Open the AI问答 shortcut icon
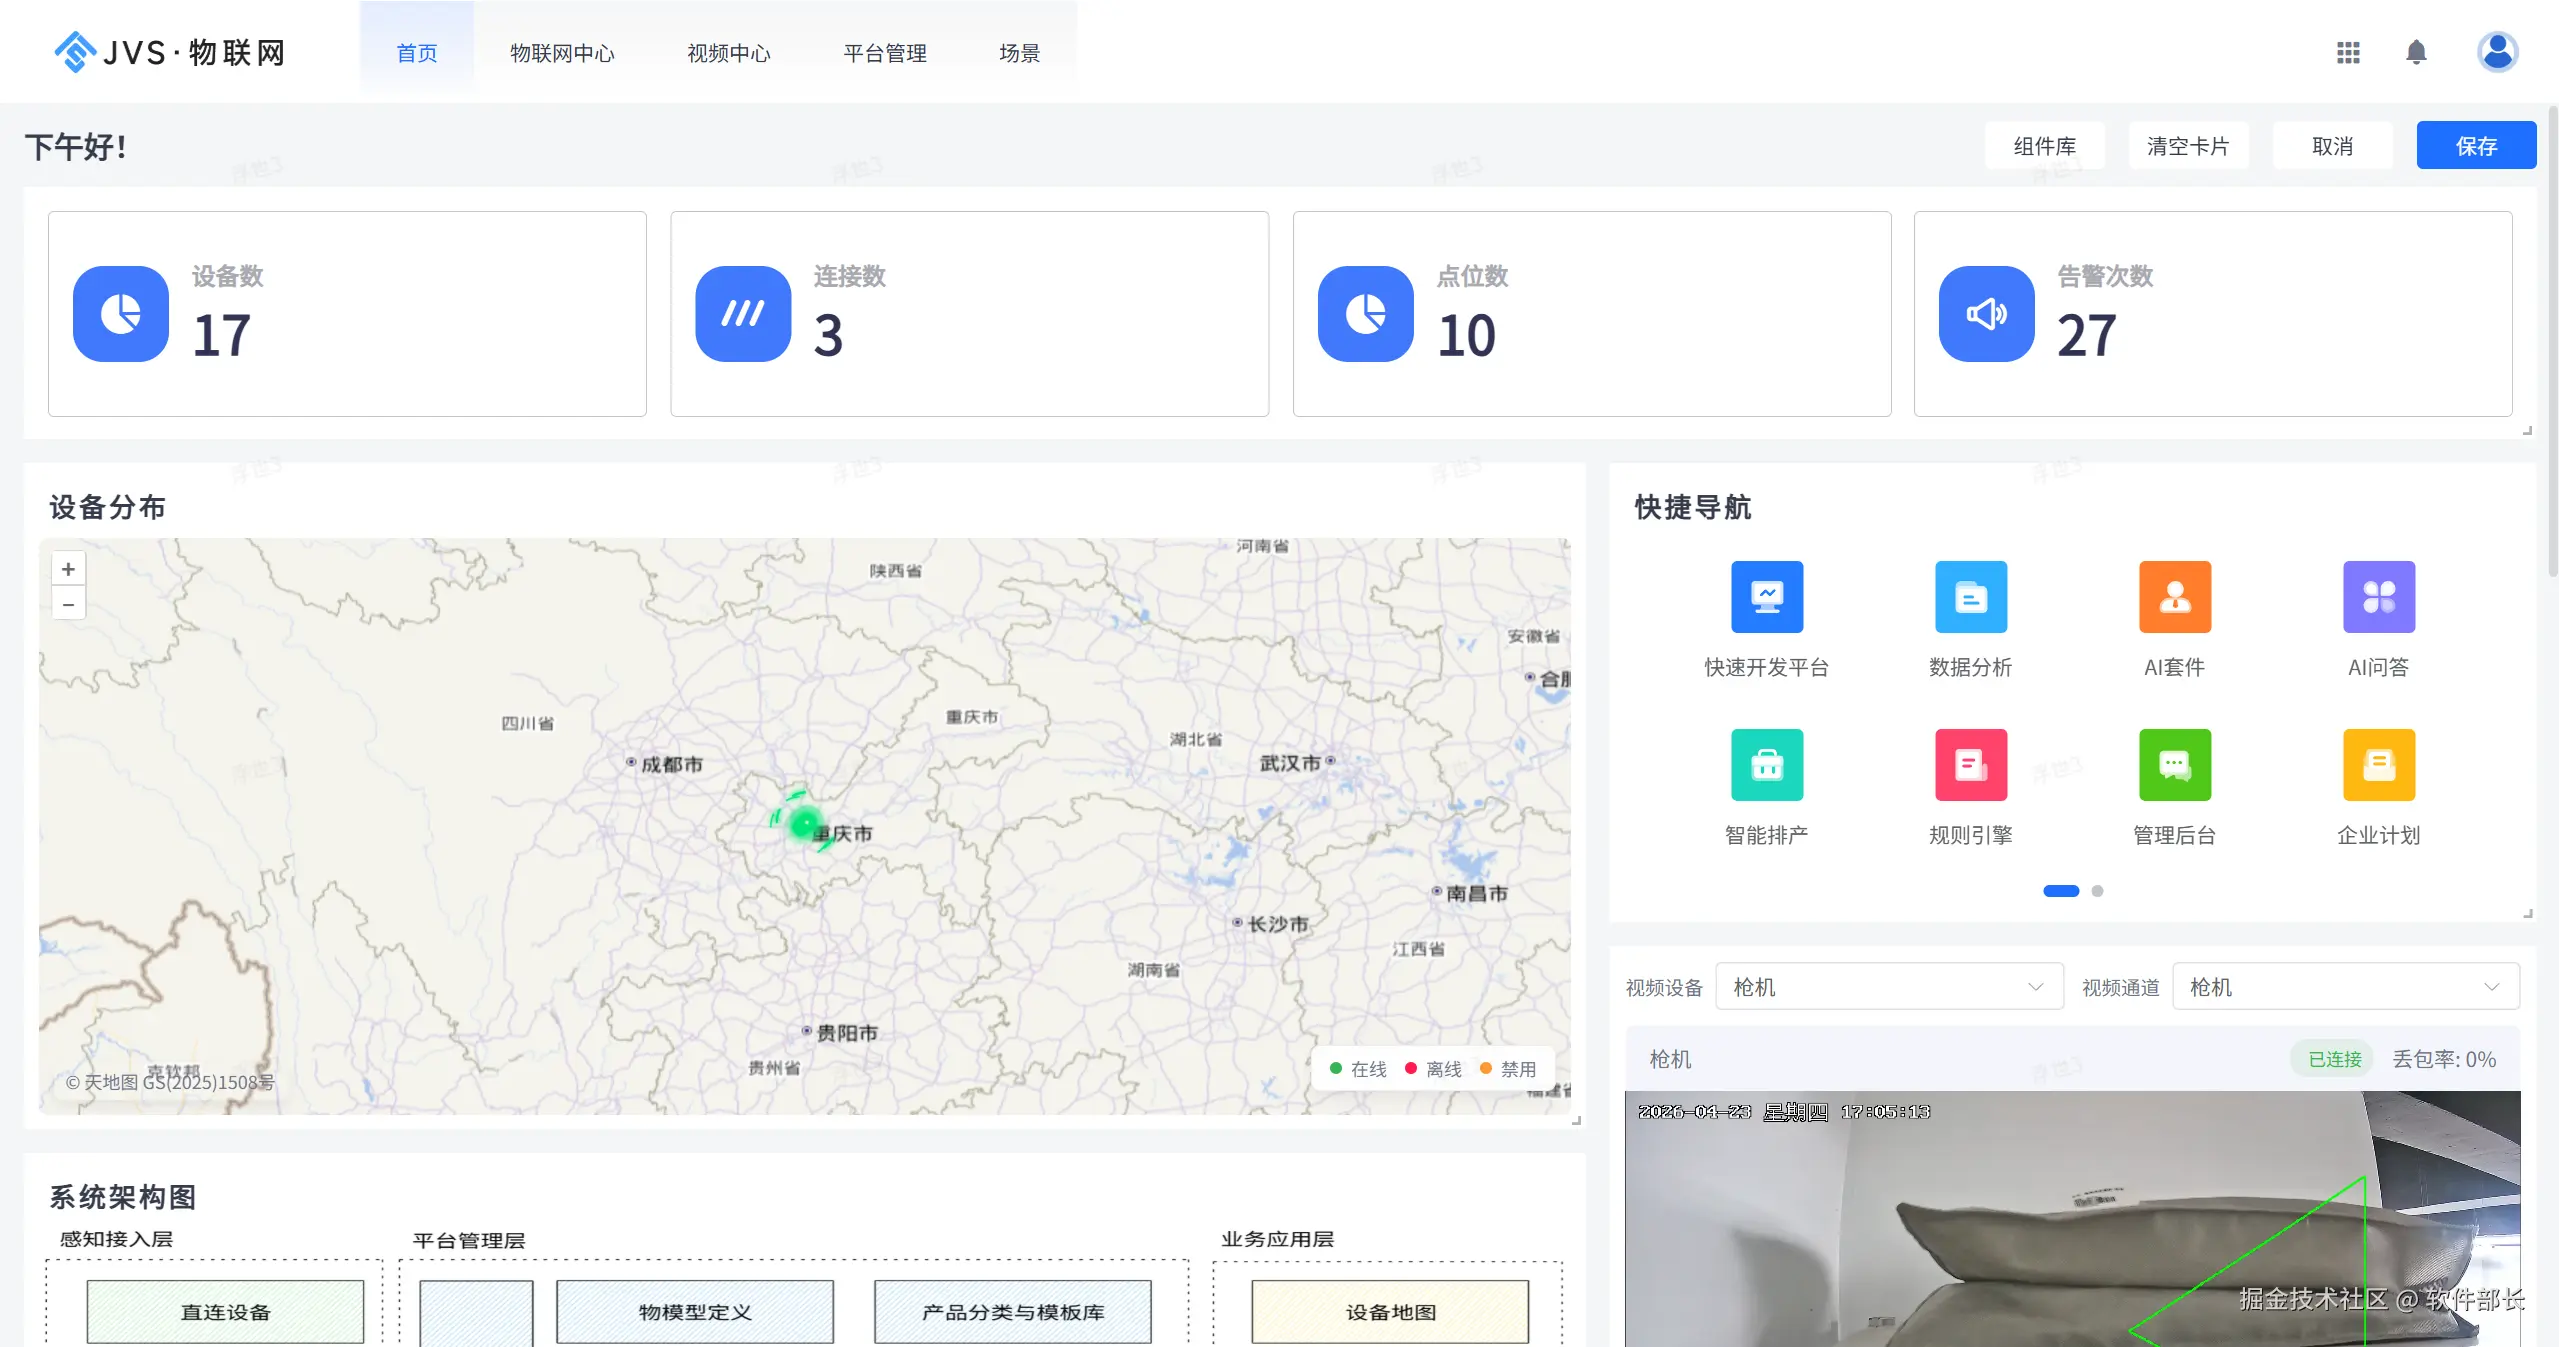The height and width of the screenshot is (1347, 2559). tap(2378, 597)
